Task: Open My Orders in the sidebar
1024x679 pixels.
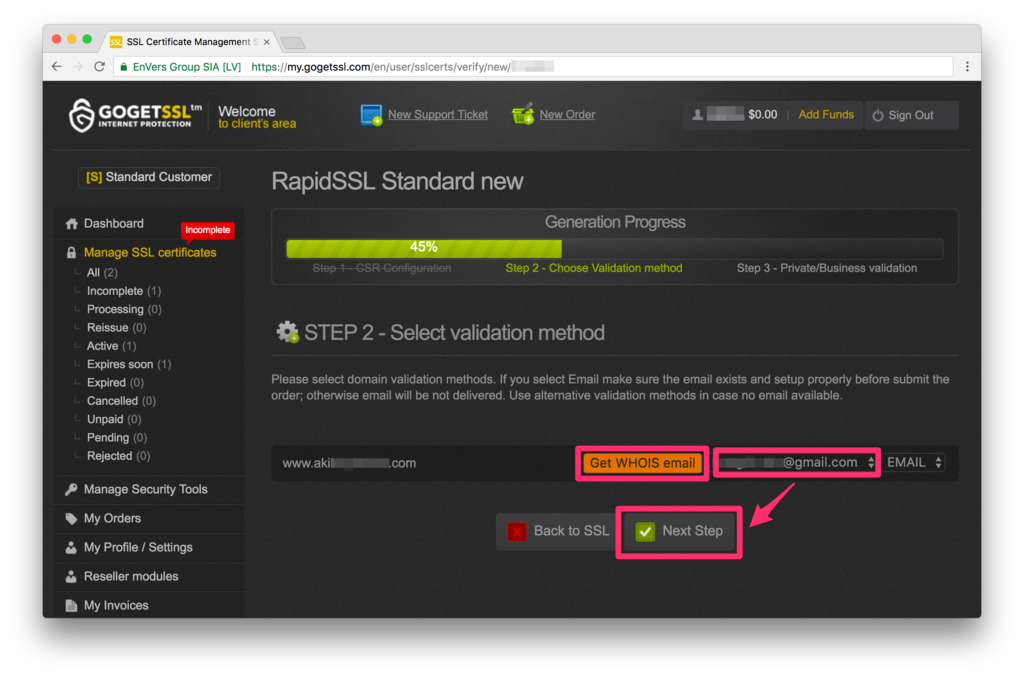Action: (x=112, y=518)
